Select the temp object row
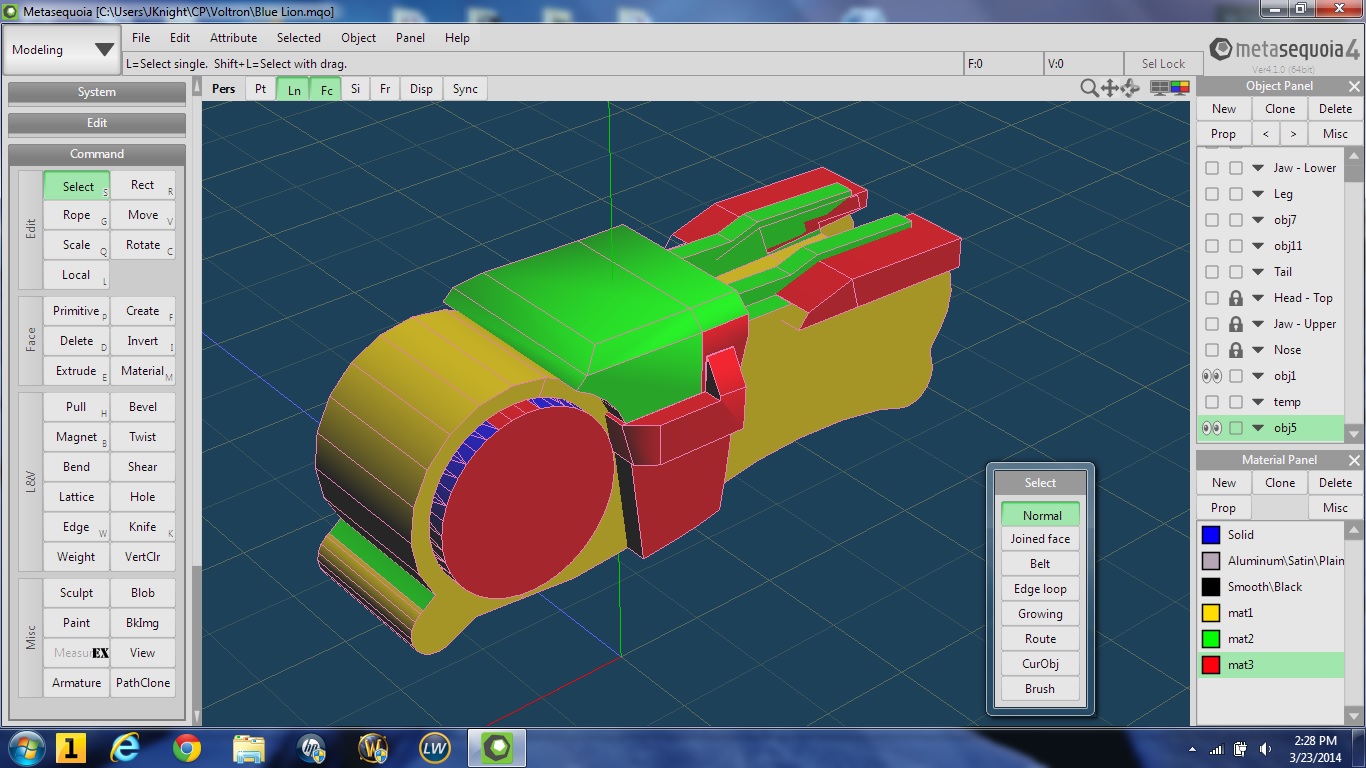The height and width of the screenshot is (768, 1366). 1271,402
